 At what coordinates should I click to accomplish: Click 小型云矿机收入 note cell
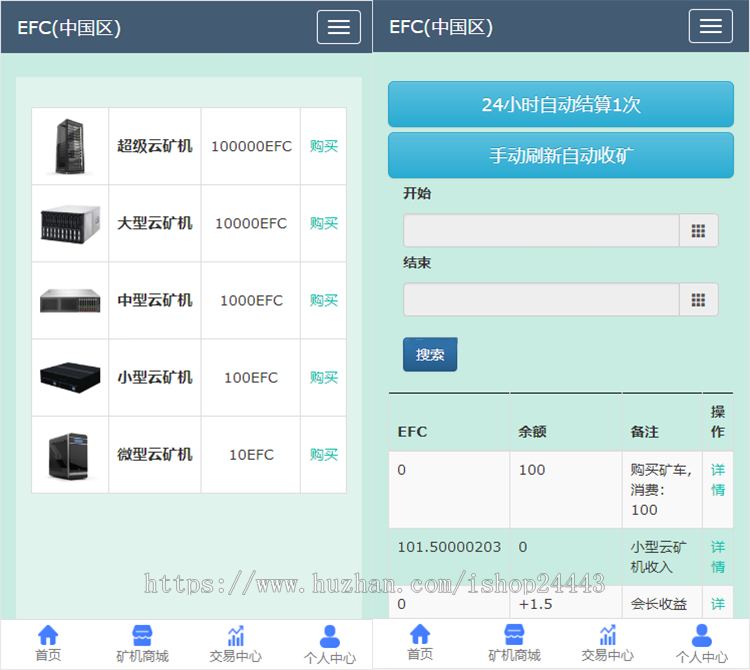pyautogui.click(x=662, y=557)
